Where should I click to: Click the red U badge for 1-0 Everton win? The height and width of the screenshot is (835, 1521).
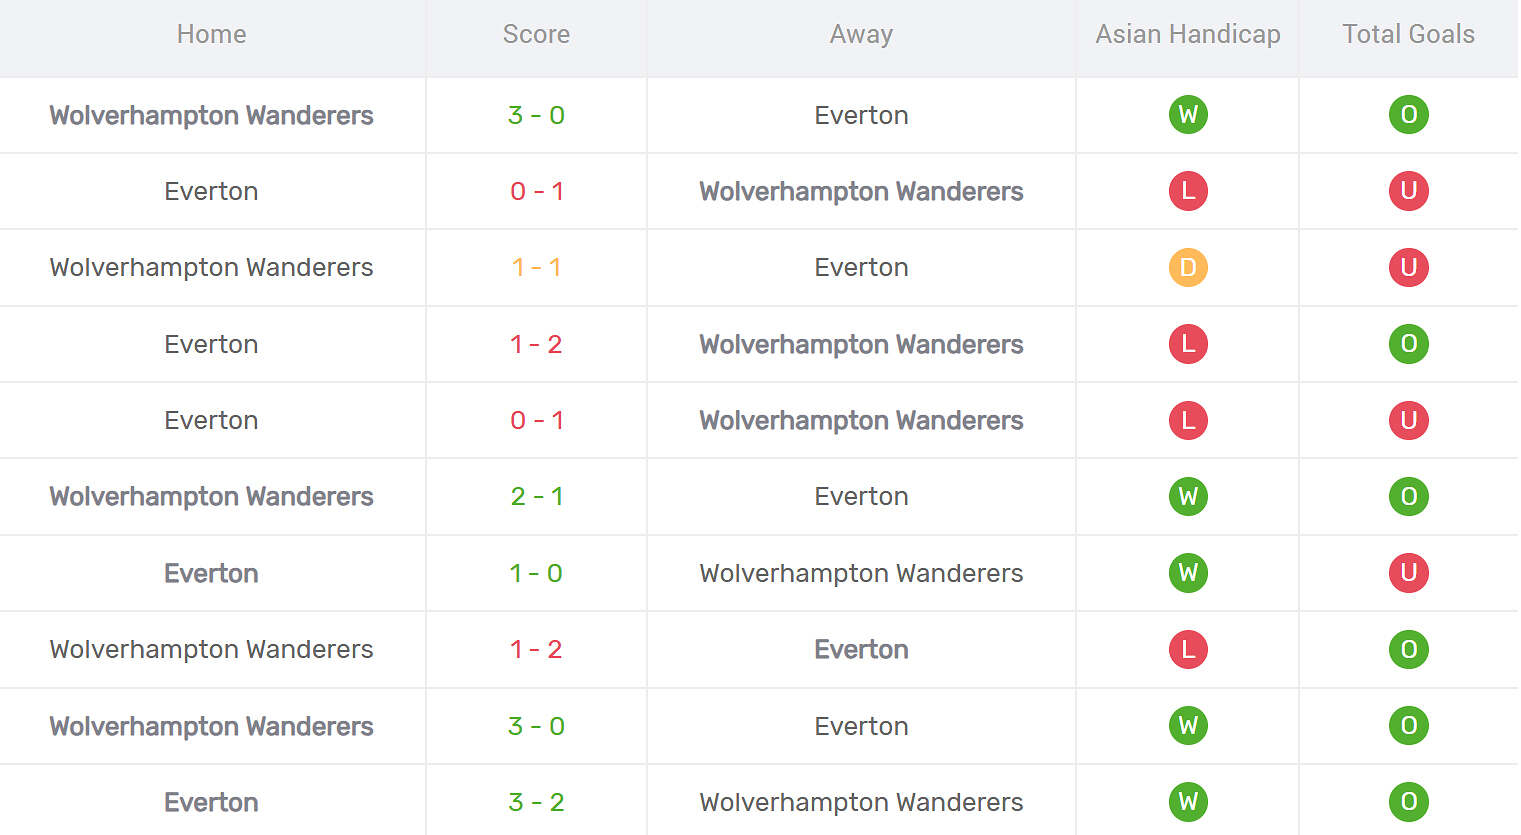click(1408, 573)
